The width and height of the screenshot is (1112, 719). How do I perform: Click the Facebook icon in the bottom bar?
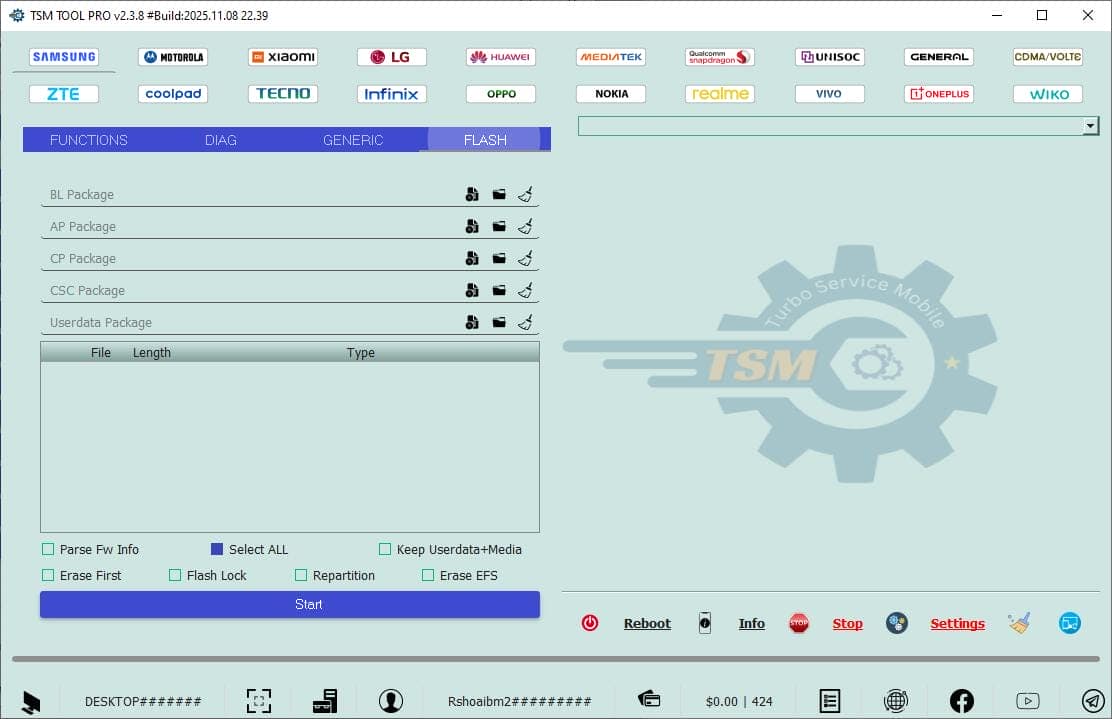pos(961,700)
